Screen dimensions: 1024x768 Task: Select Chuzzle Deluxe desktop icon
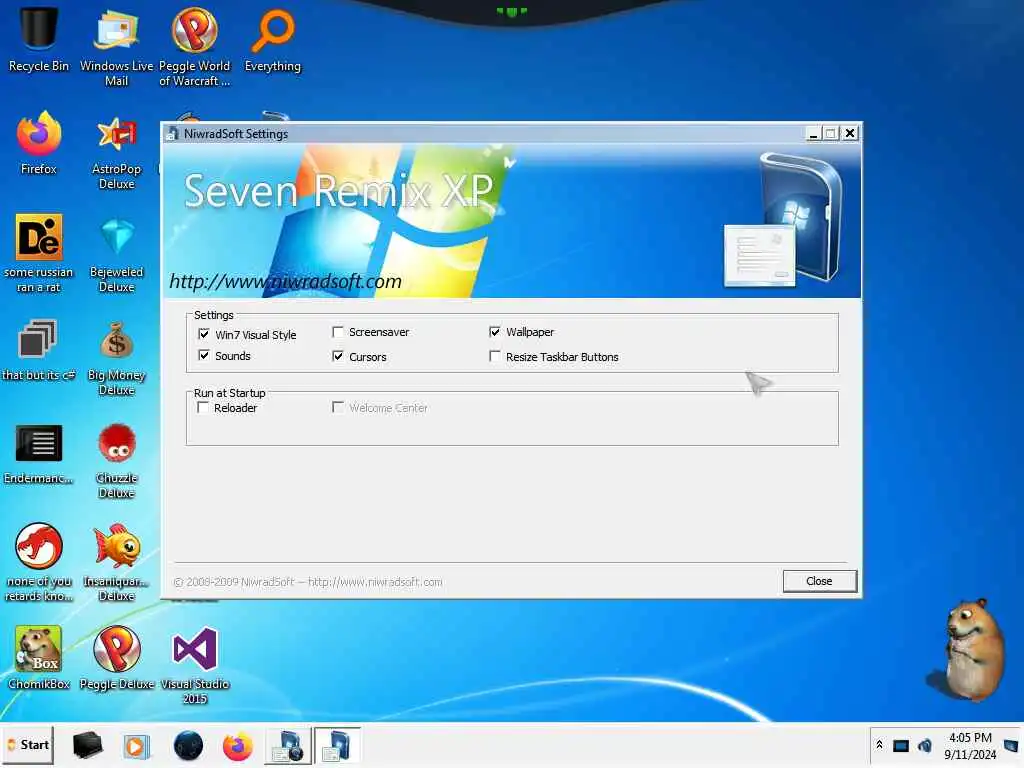click(x=116, y=461)
